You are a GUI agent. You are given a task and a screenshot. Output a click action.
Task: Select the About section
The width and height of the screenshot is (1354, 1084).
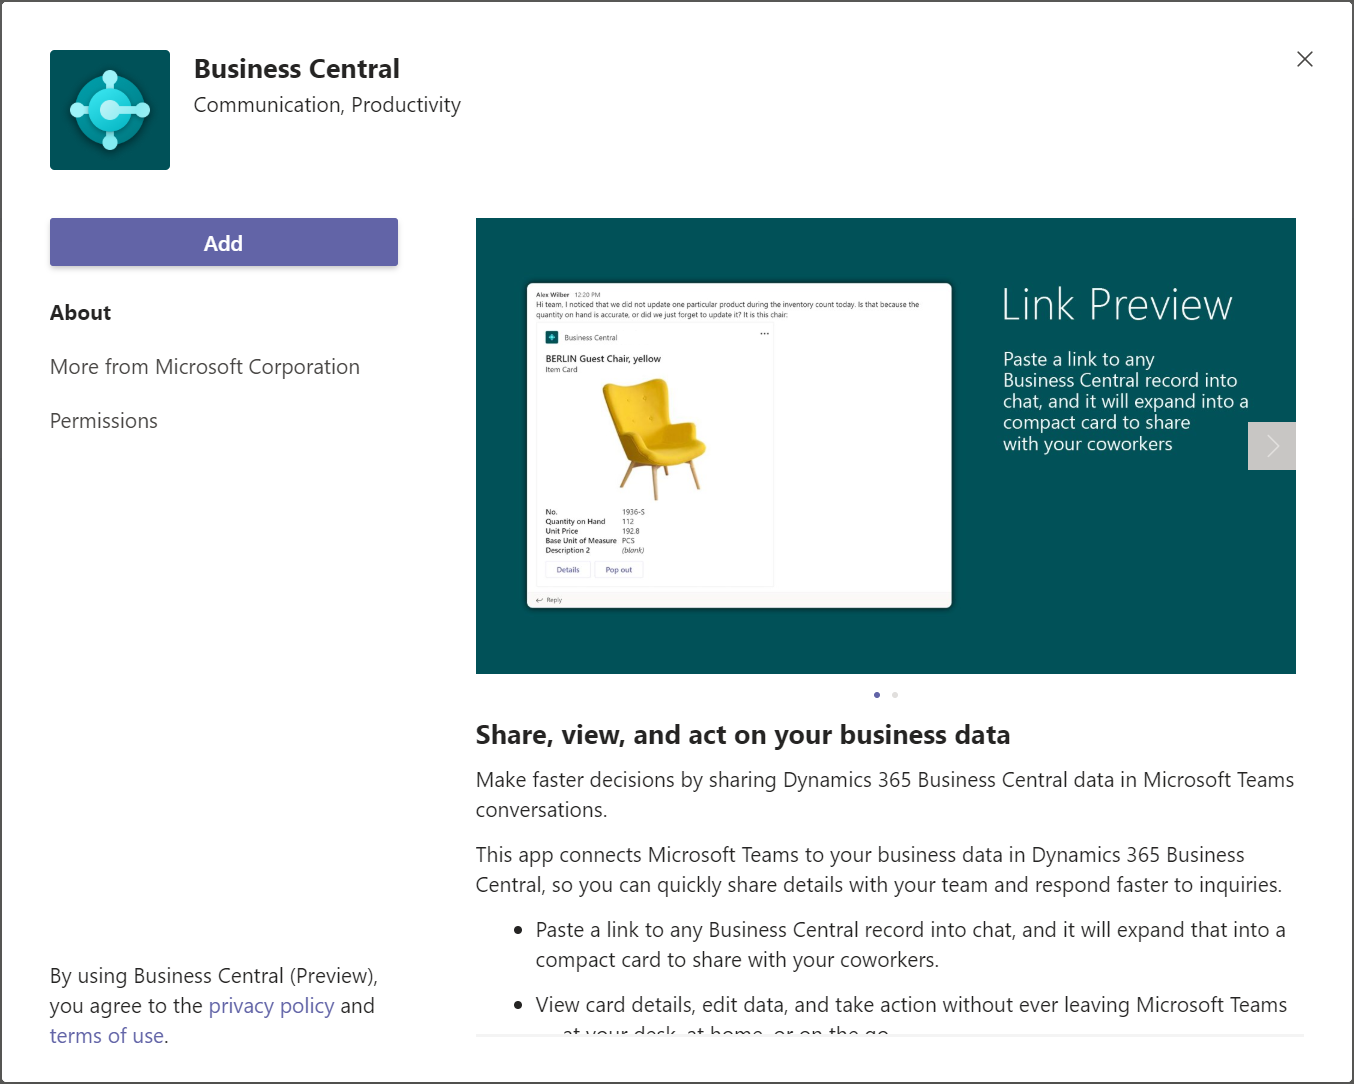tap(80, 312)
